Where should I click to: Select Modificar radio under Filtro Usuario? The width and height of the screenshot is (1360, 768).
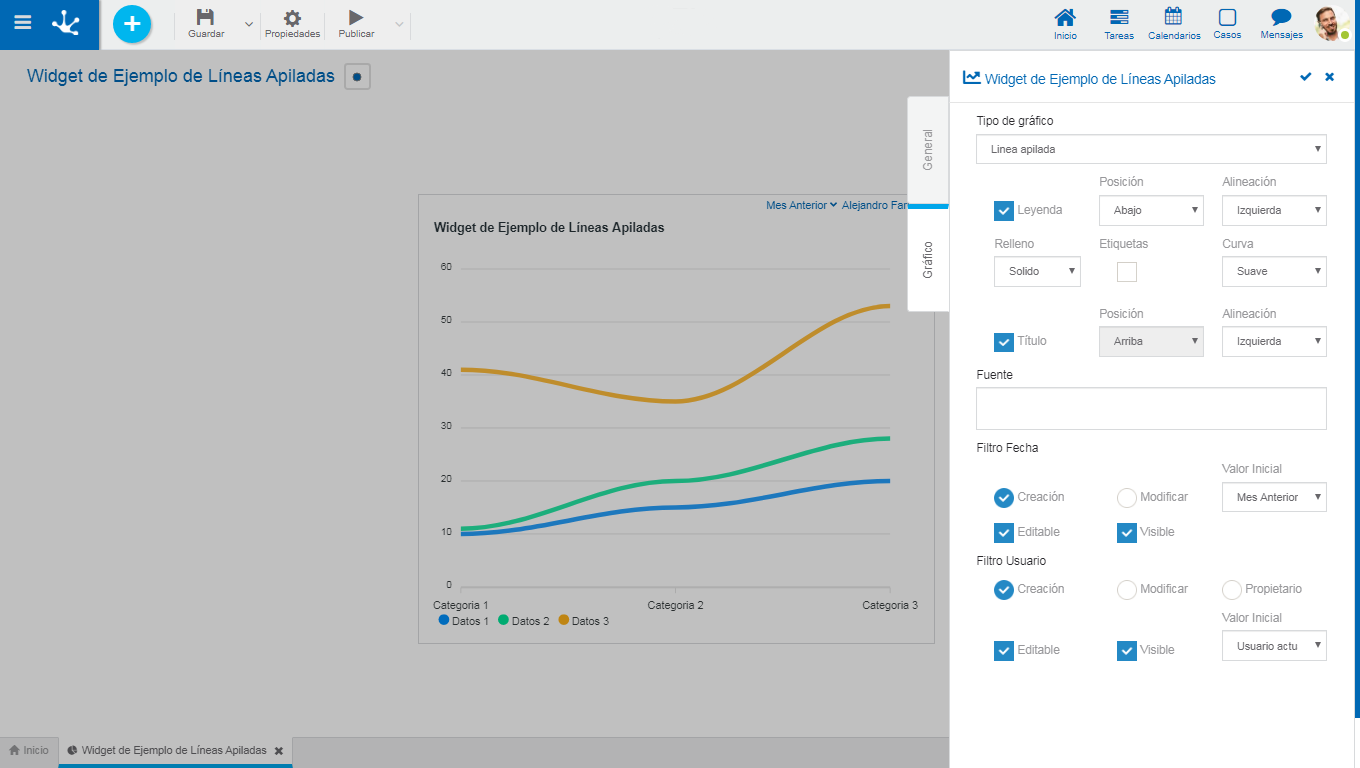[x=1127, y=589]
